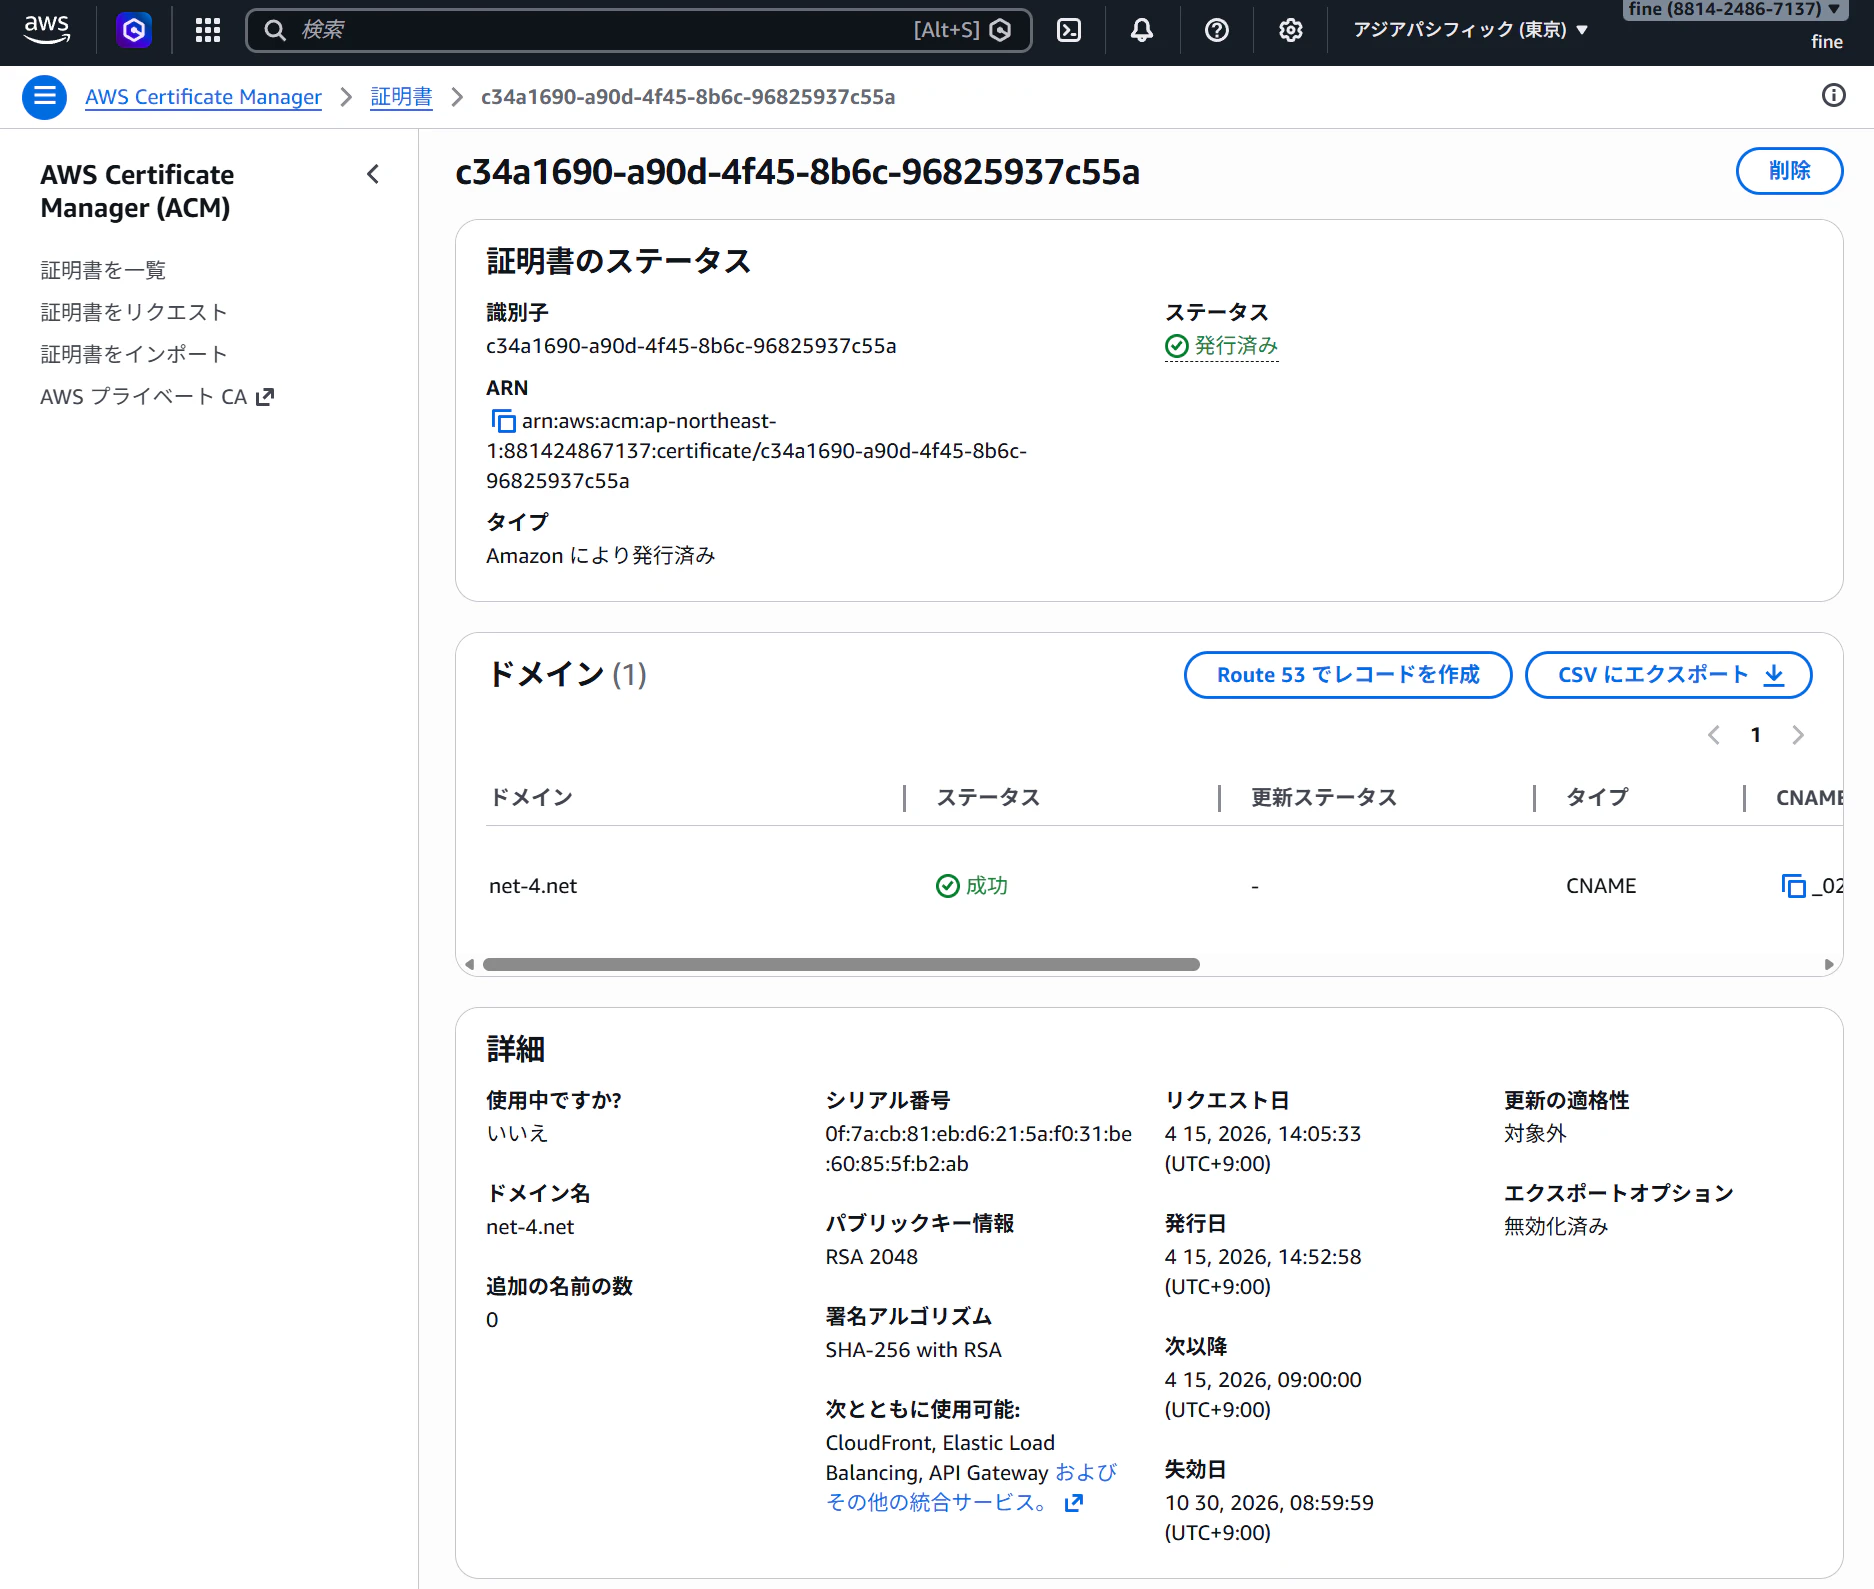Open the settings gear in top bar
Image resolution: width=1874 pixels, height=1589 pixels.
tap(1291, 30)
